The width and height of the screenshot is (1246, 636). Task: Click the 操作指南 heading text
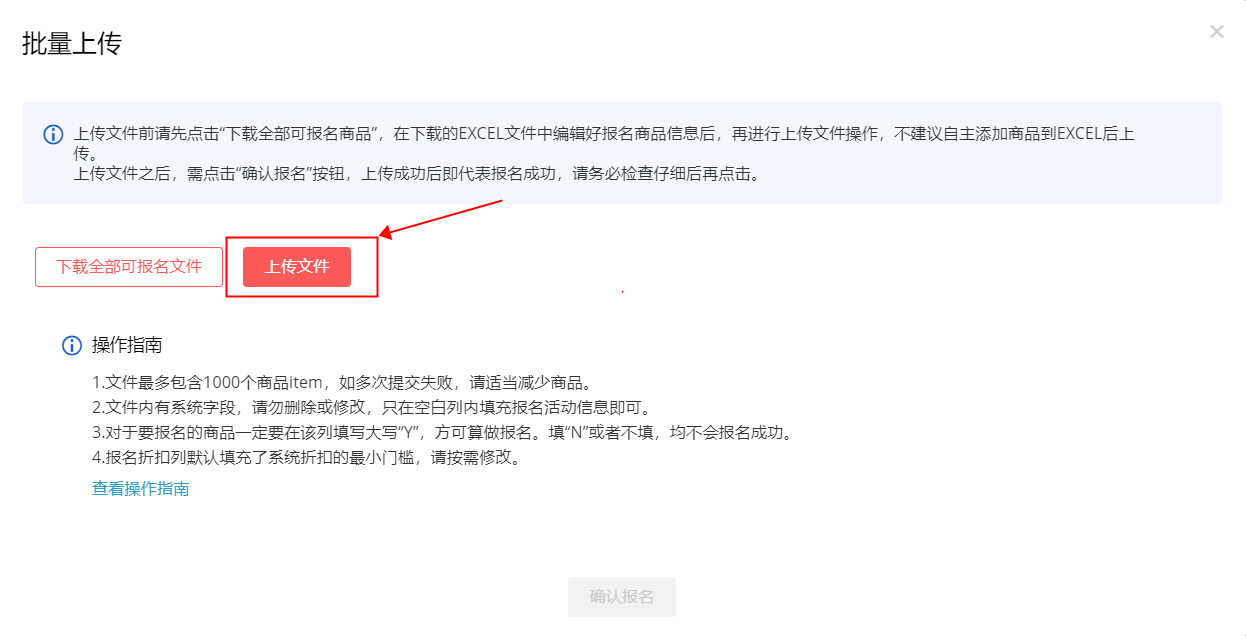pos(127,345)
